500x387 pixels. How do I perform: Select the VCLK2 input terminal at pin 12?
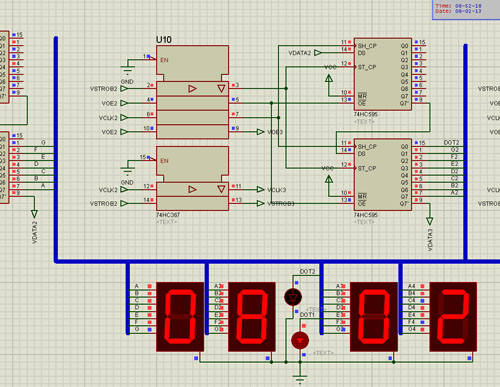click(124, 190)
